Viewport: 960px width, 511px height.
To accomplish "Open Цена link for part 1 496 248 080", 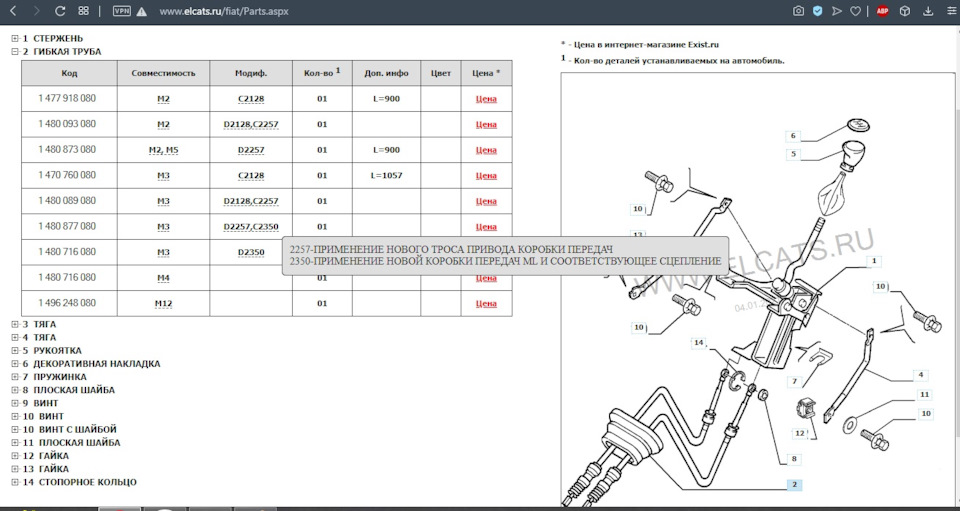I will [486, 304].
